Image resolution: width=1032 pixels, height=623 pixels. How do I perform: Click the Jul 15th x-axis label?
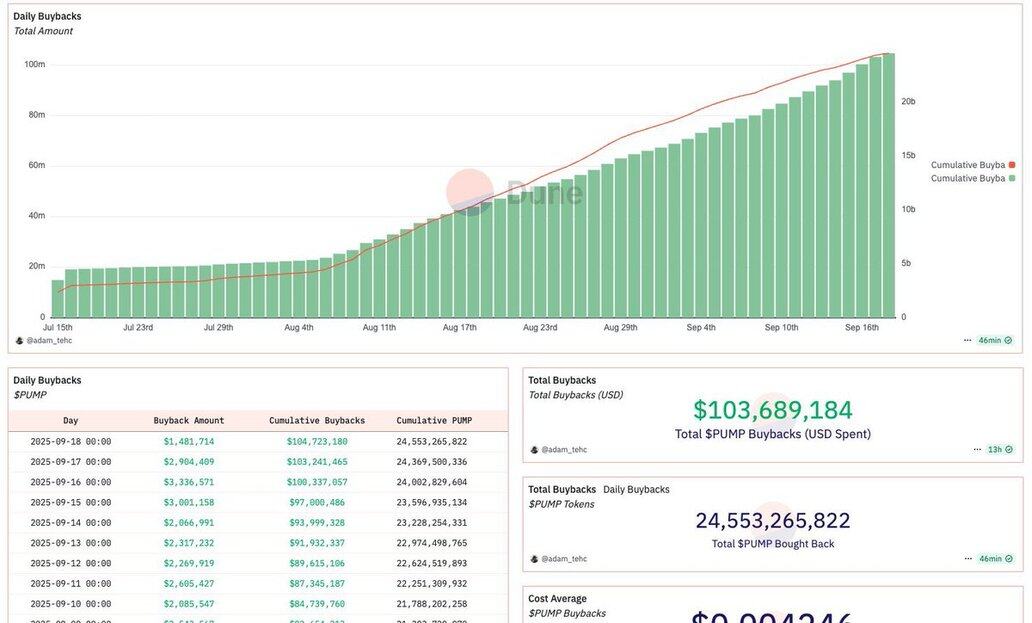(58, 328)
